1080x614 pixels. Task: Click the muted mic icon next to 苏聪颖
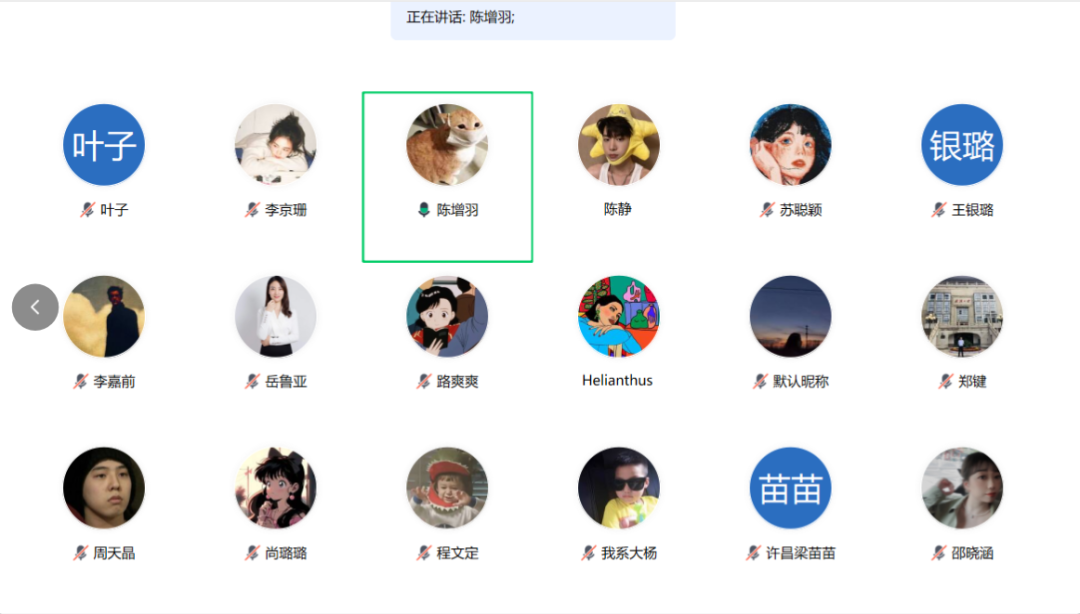pos(767,210)
